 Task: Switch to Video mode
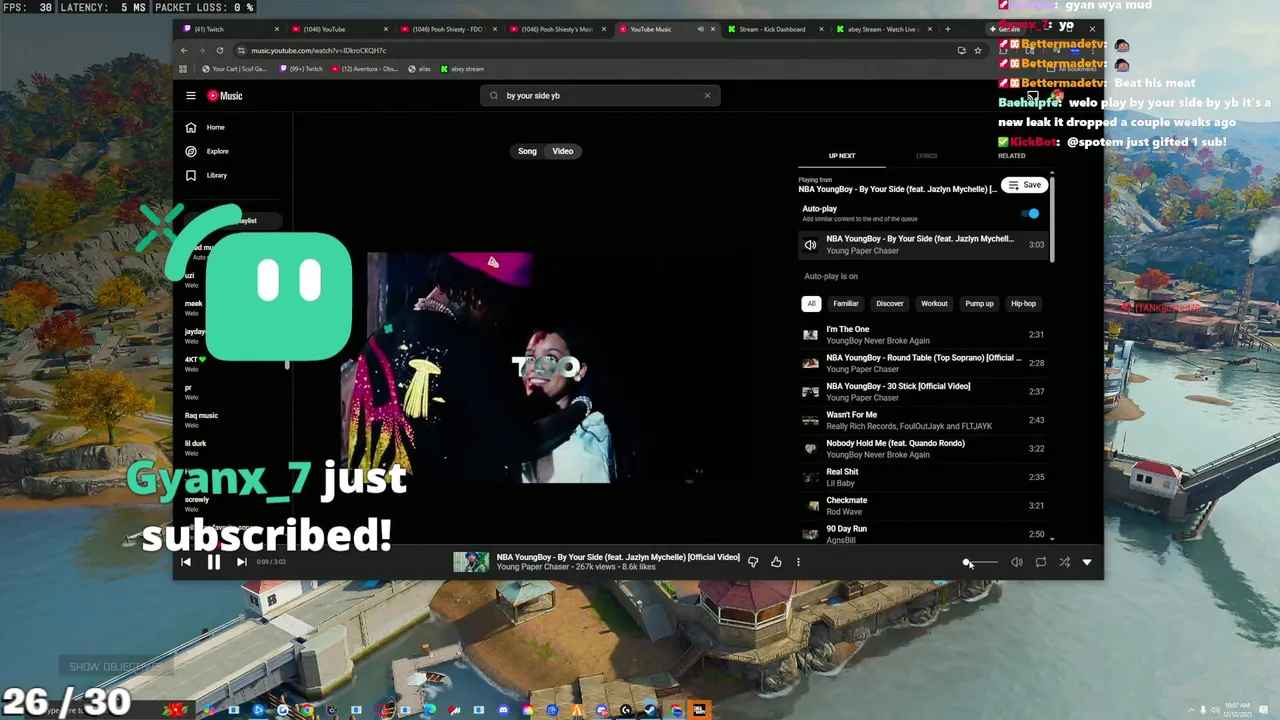pos(563,151)
